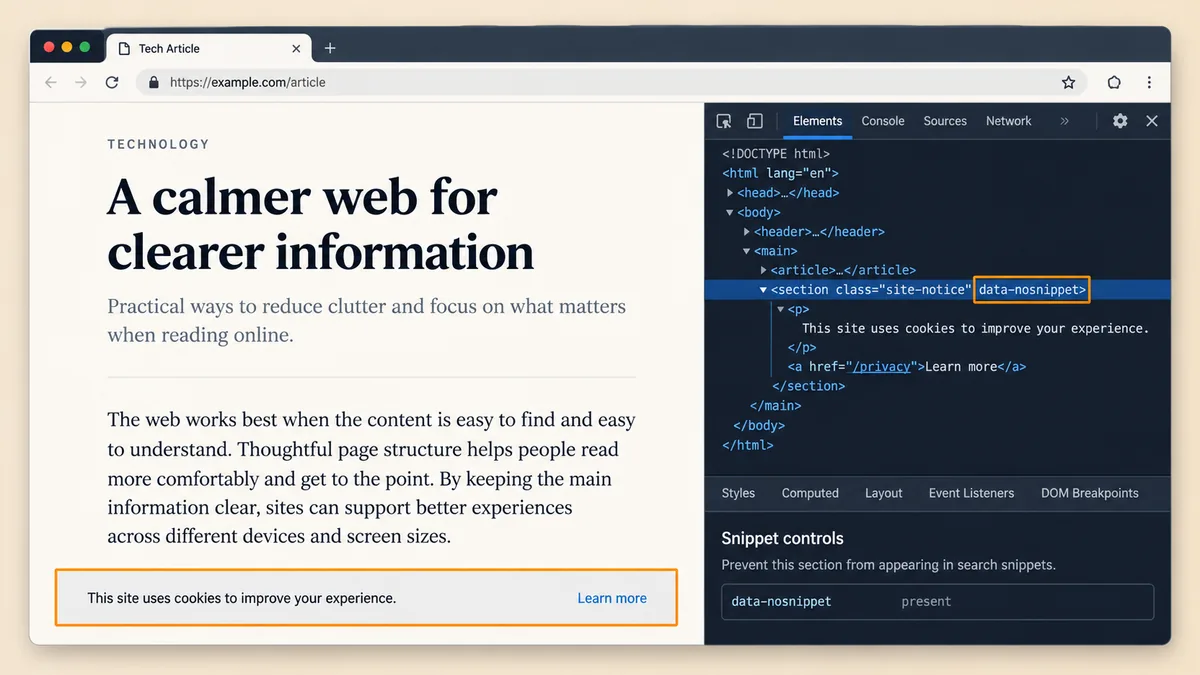Viewport: 1200px width, 675px height.
Task: Click the Learn more link in cookie banner
Action: (612, 598)
